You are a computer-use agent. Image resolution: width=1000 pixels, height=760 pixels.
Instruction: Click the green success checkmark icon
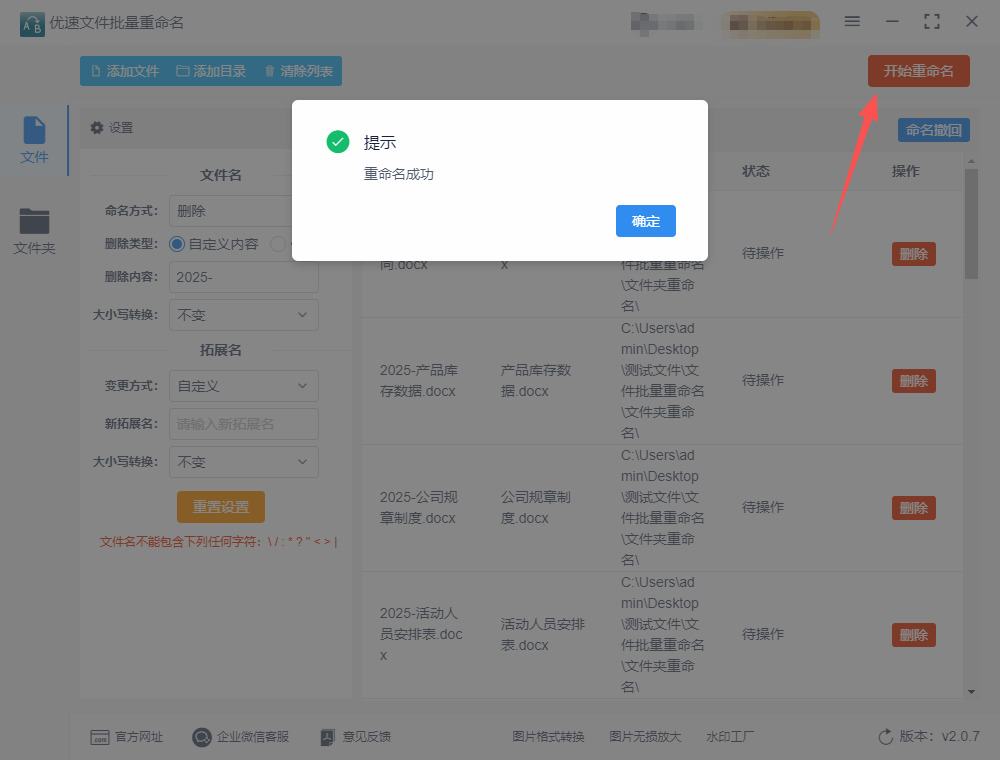(337, 142)
